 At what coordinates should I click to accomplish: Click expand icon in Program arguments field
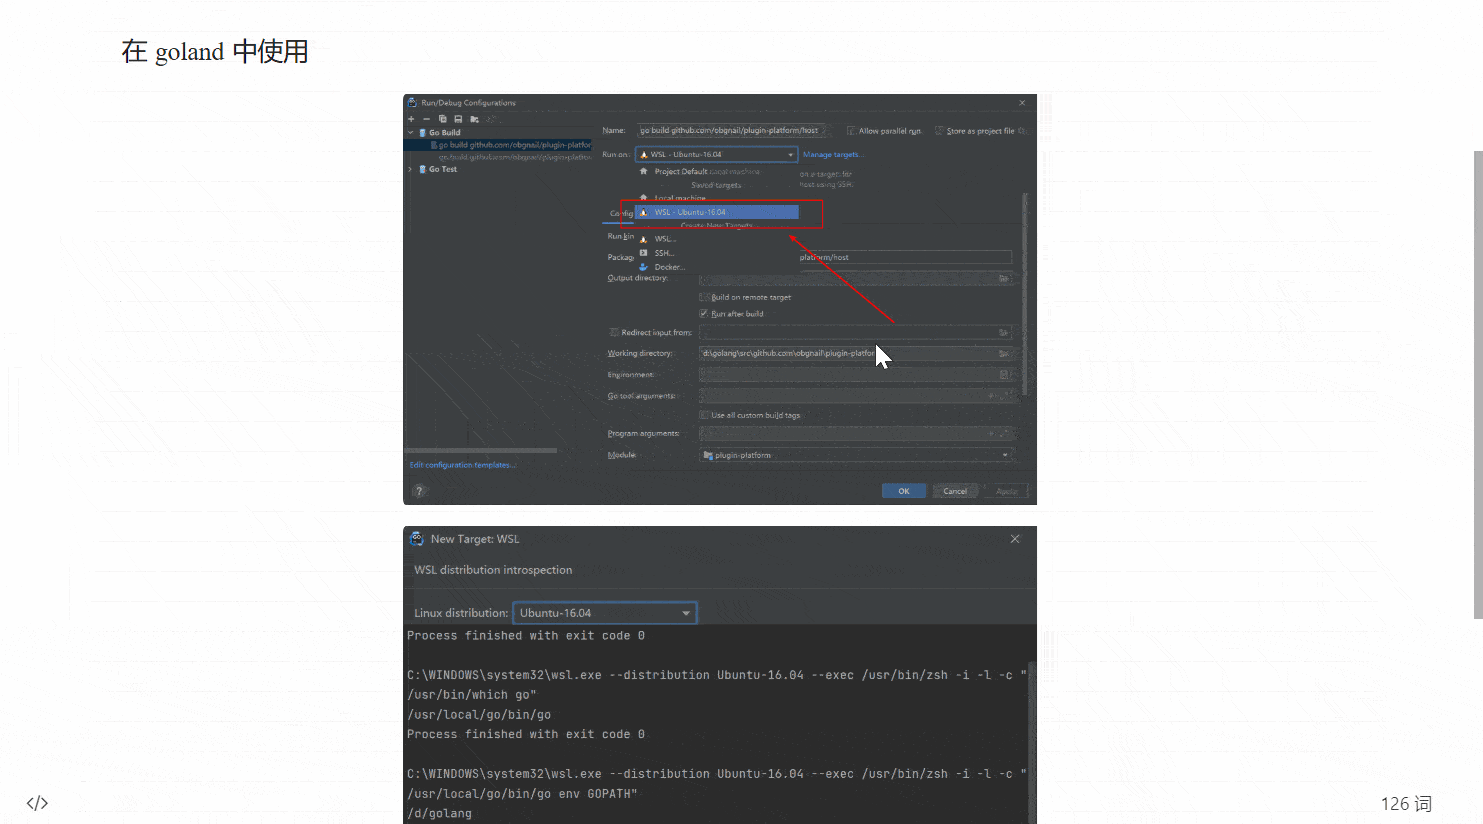click(1004, 433)
